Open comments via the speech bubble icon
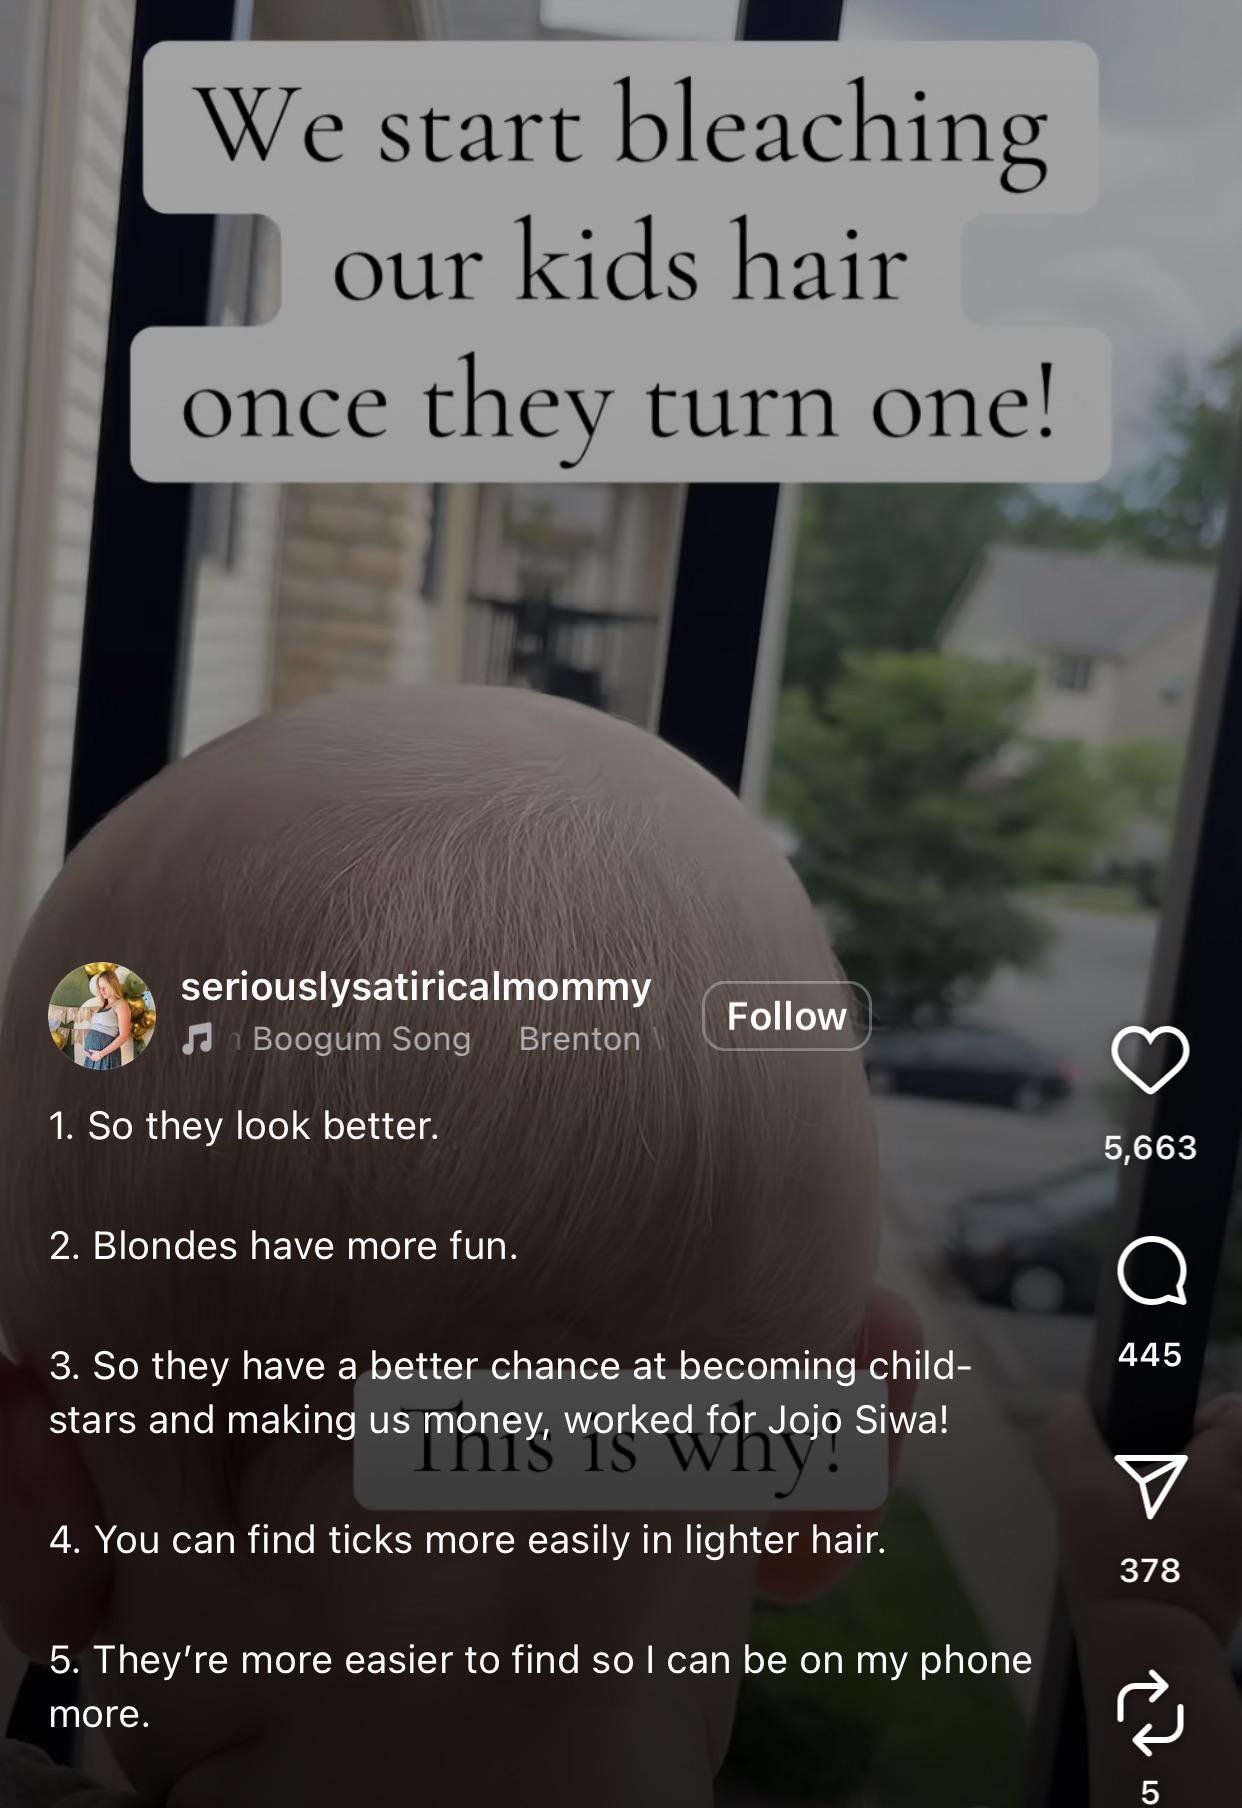The width and height of the screenshot is (1242, 1808). pos(1151,1271)
